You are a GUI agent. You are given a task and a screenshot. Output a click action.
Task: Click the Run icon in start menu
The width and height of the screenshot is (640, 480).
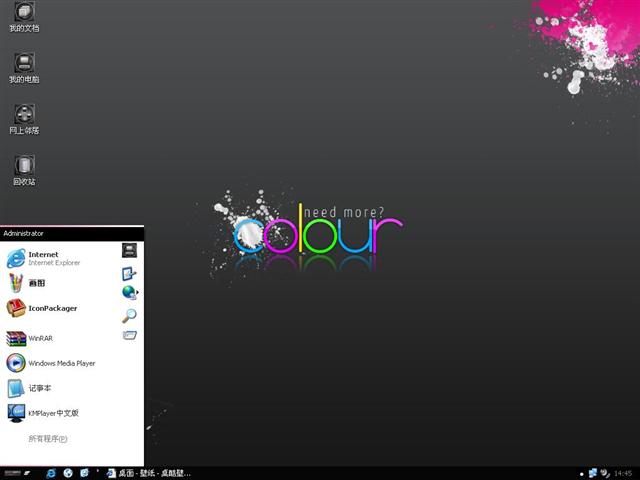coord(129,336)
